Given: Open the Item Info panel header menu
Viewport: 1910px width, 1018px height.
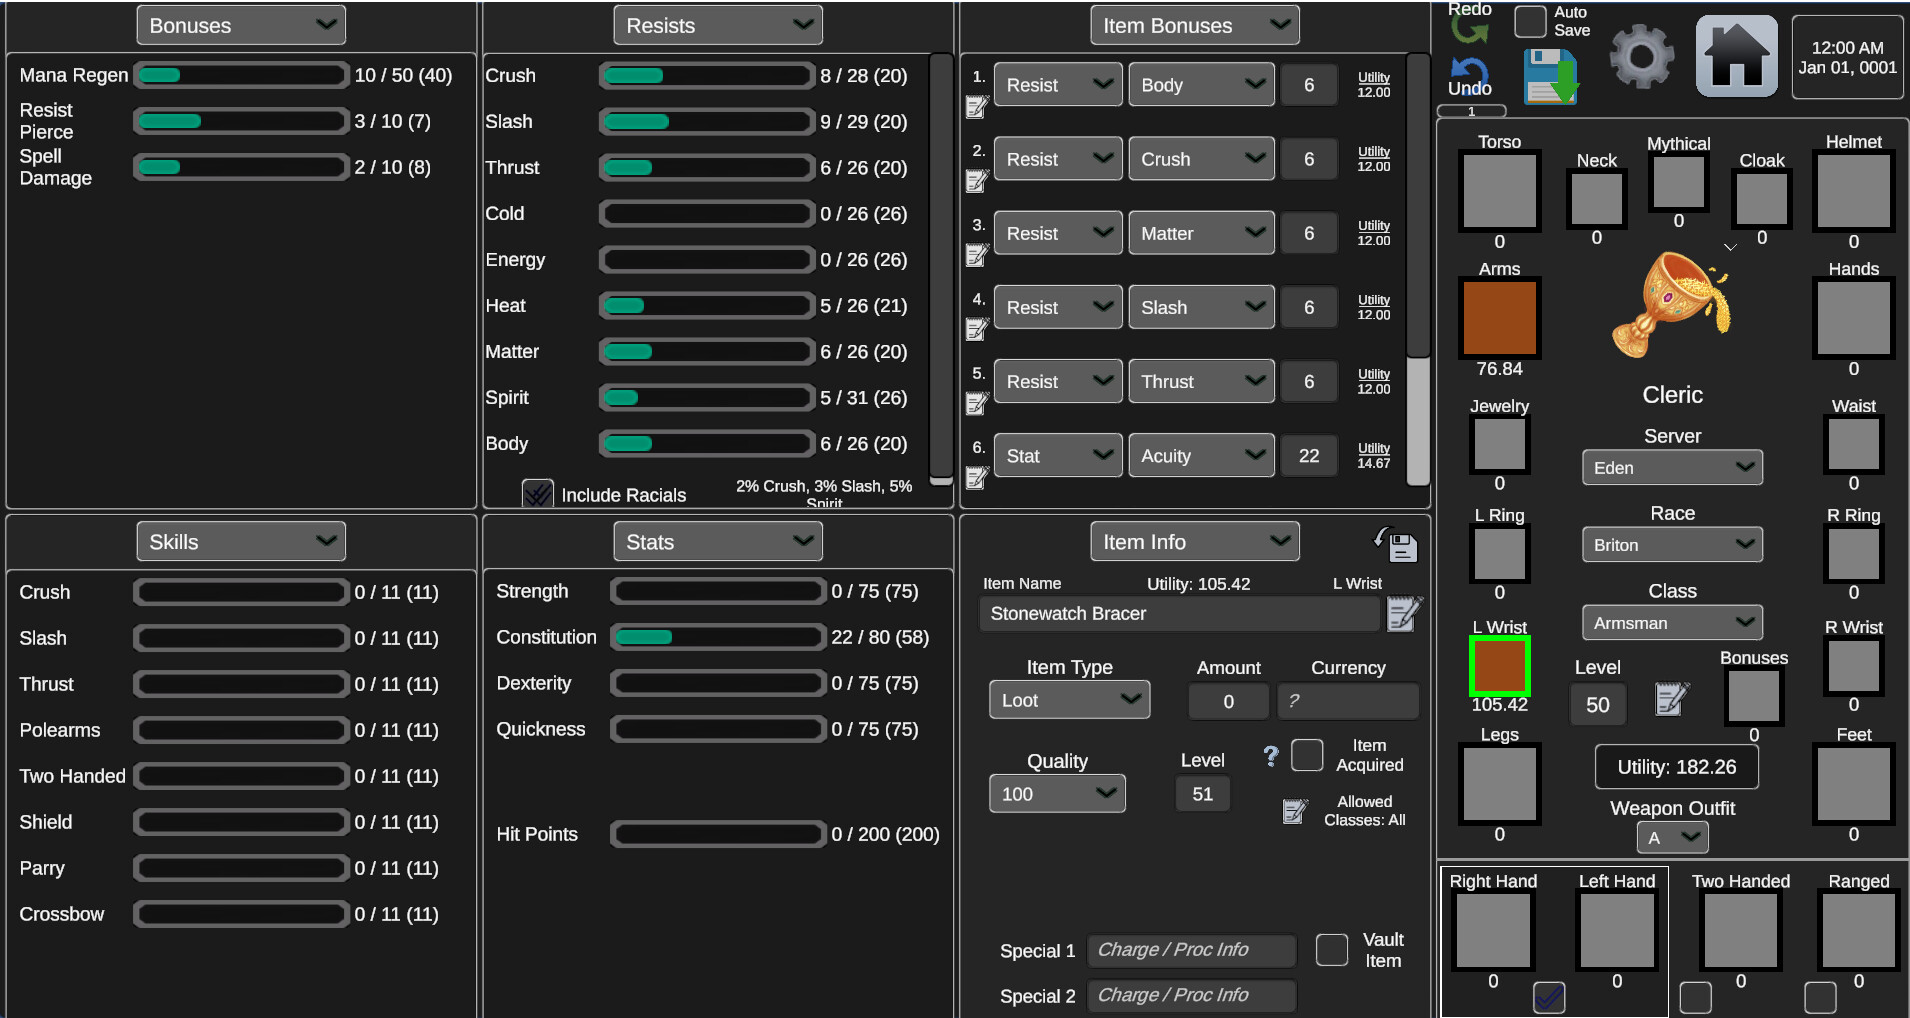Looking at the screenshot, I should (x=1194, y=541).
